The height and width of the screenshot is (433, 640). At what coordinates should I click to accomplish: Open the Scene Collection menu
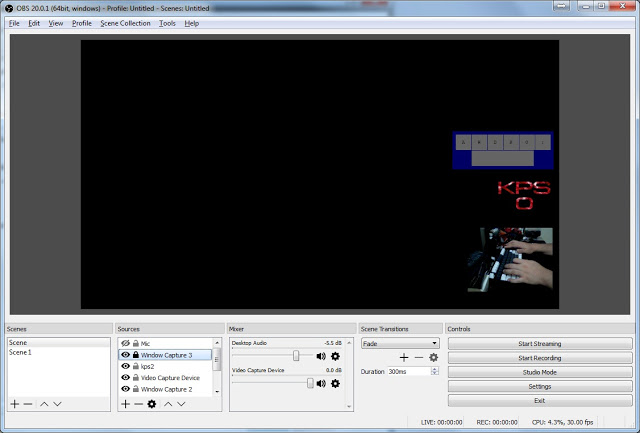pos(125,23)
